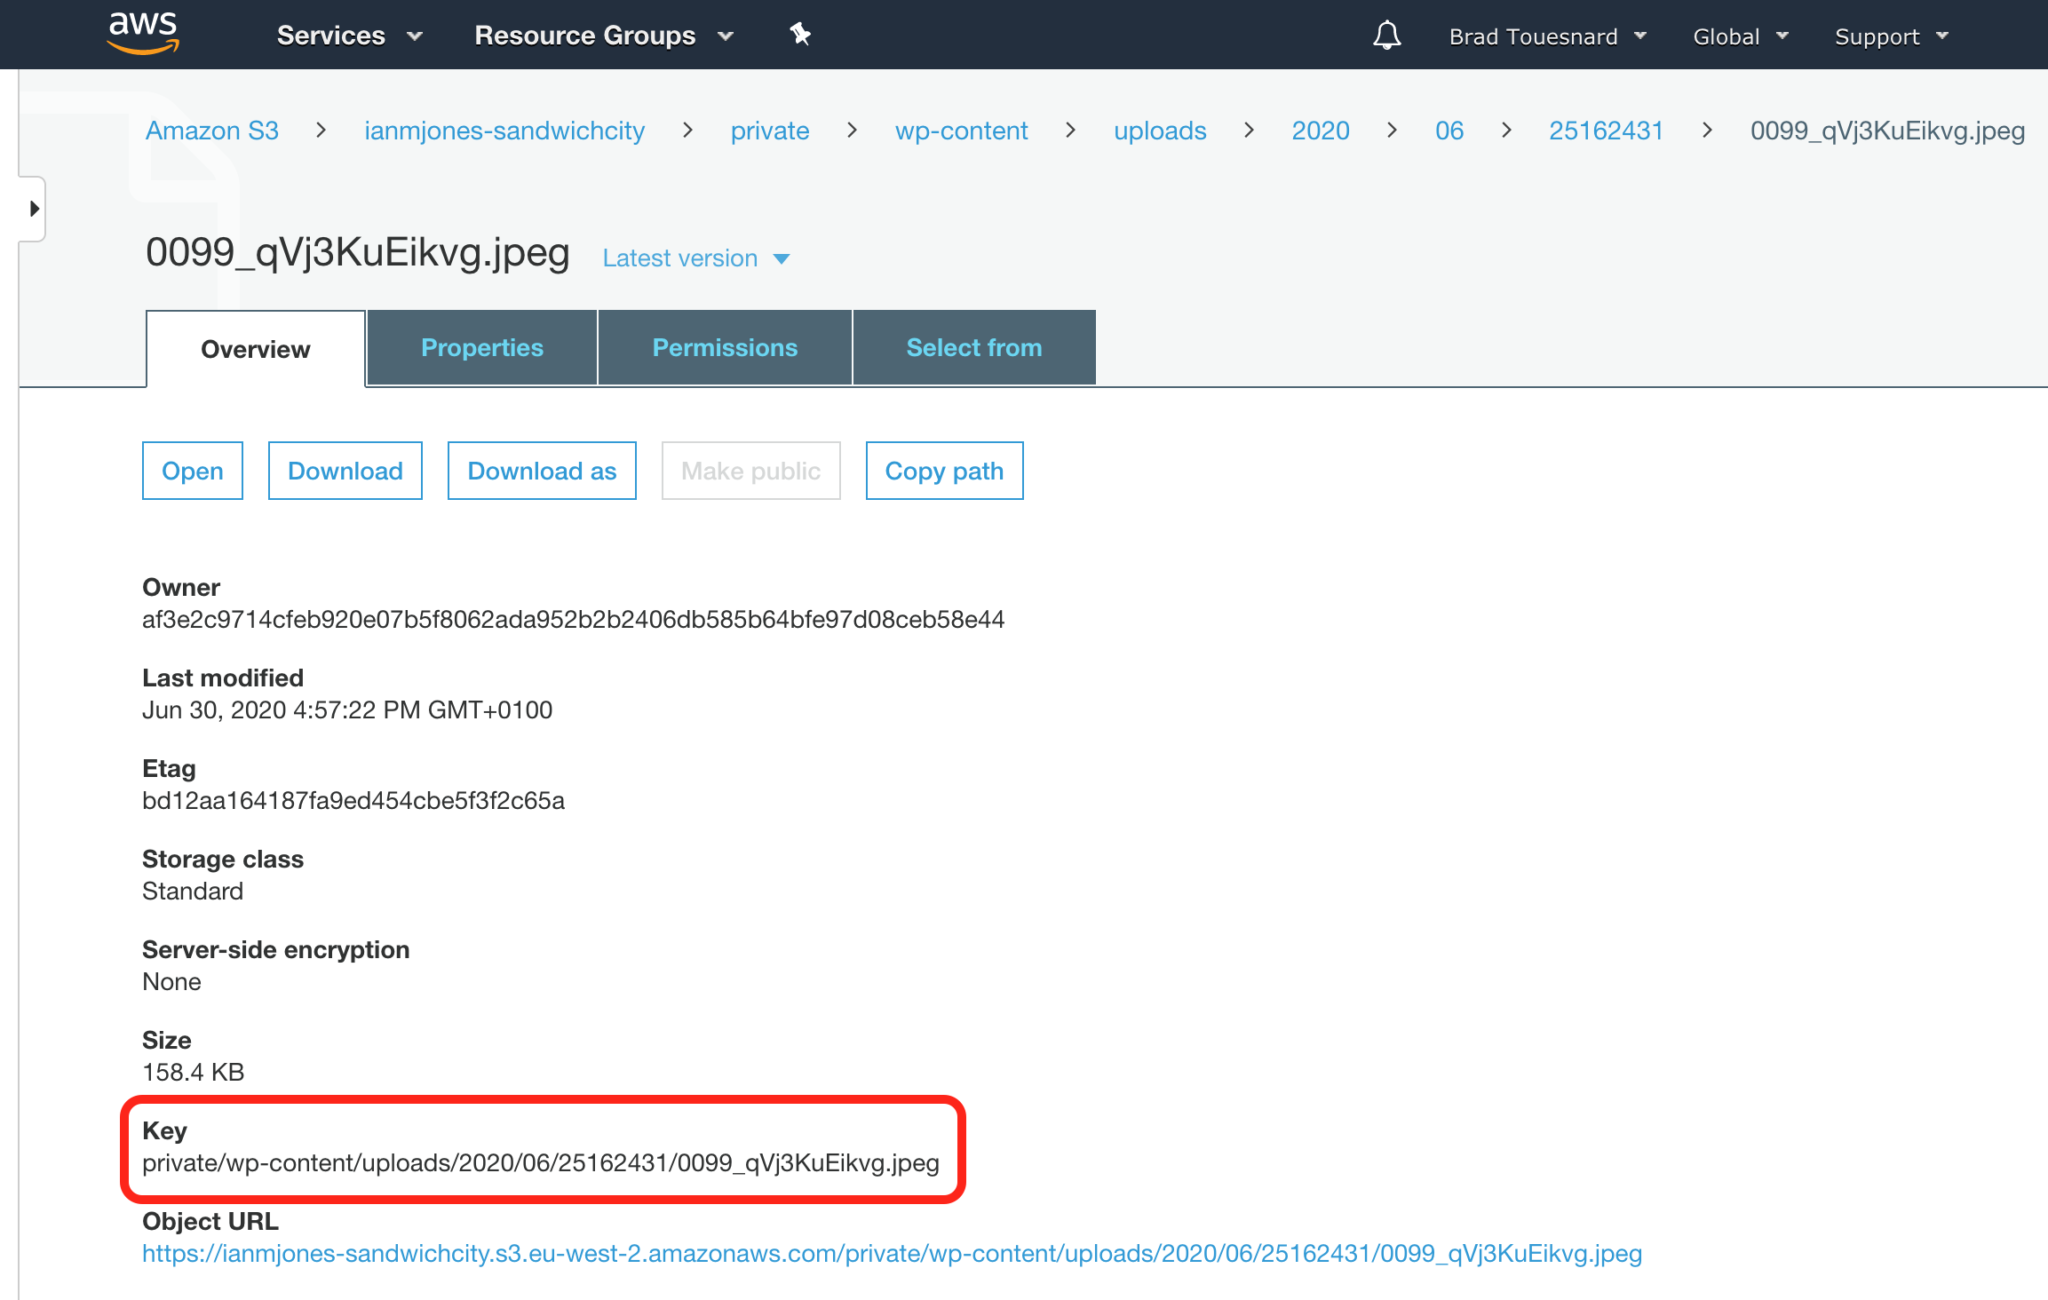
Task: Click the AWS logo to go home
Action: coord(142,33)
